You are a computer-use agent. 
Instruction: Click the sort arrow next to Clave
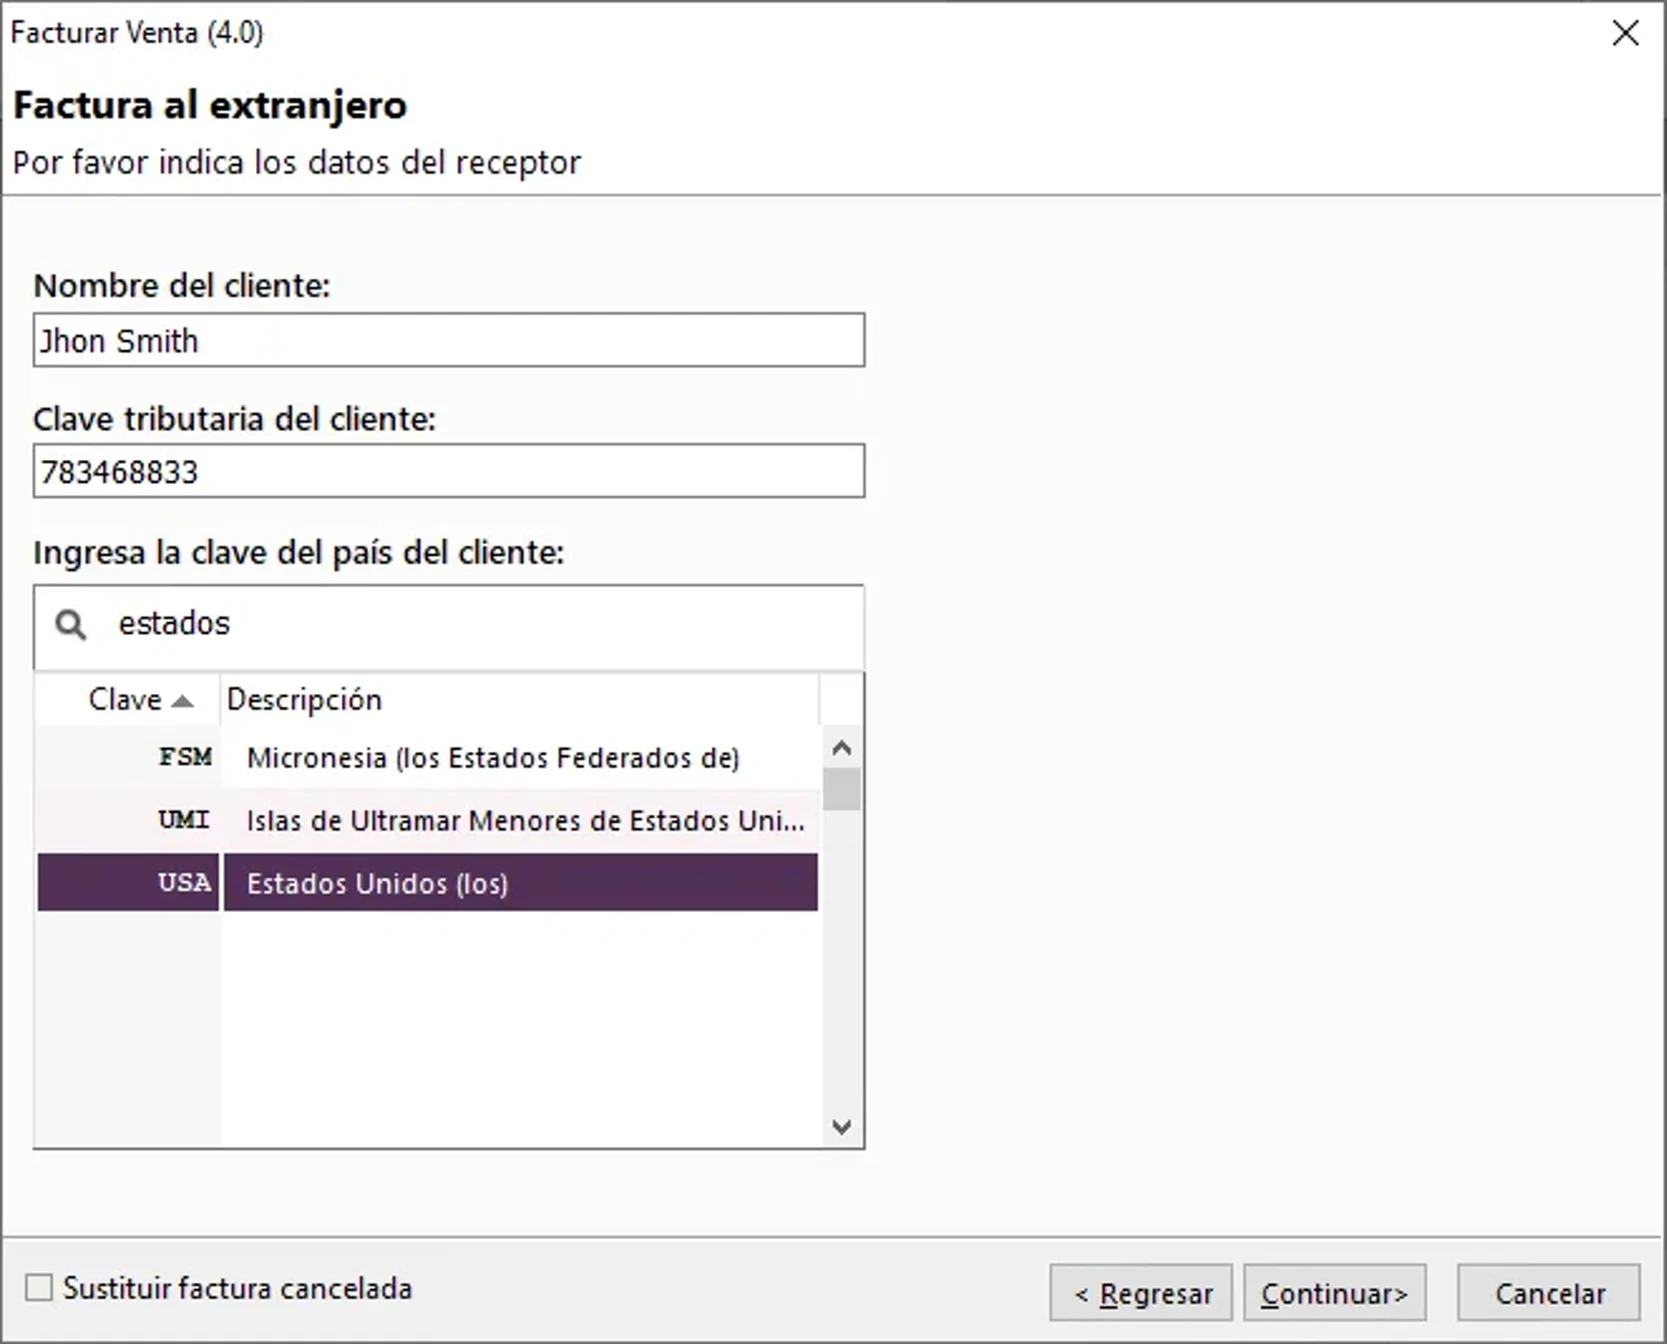click(x=183, y=700)
